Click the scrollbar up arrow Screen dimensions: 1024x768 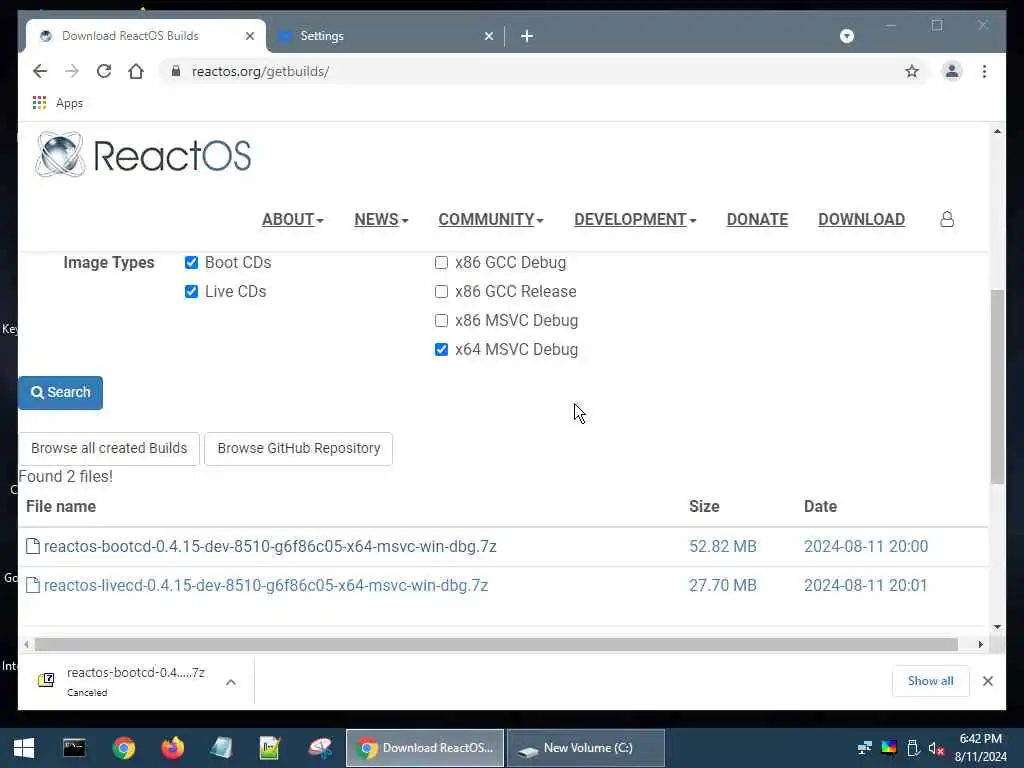click(997, 131)
